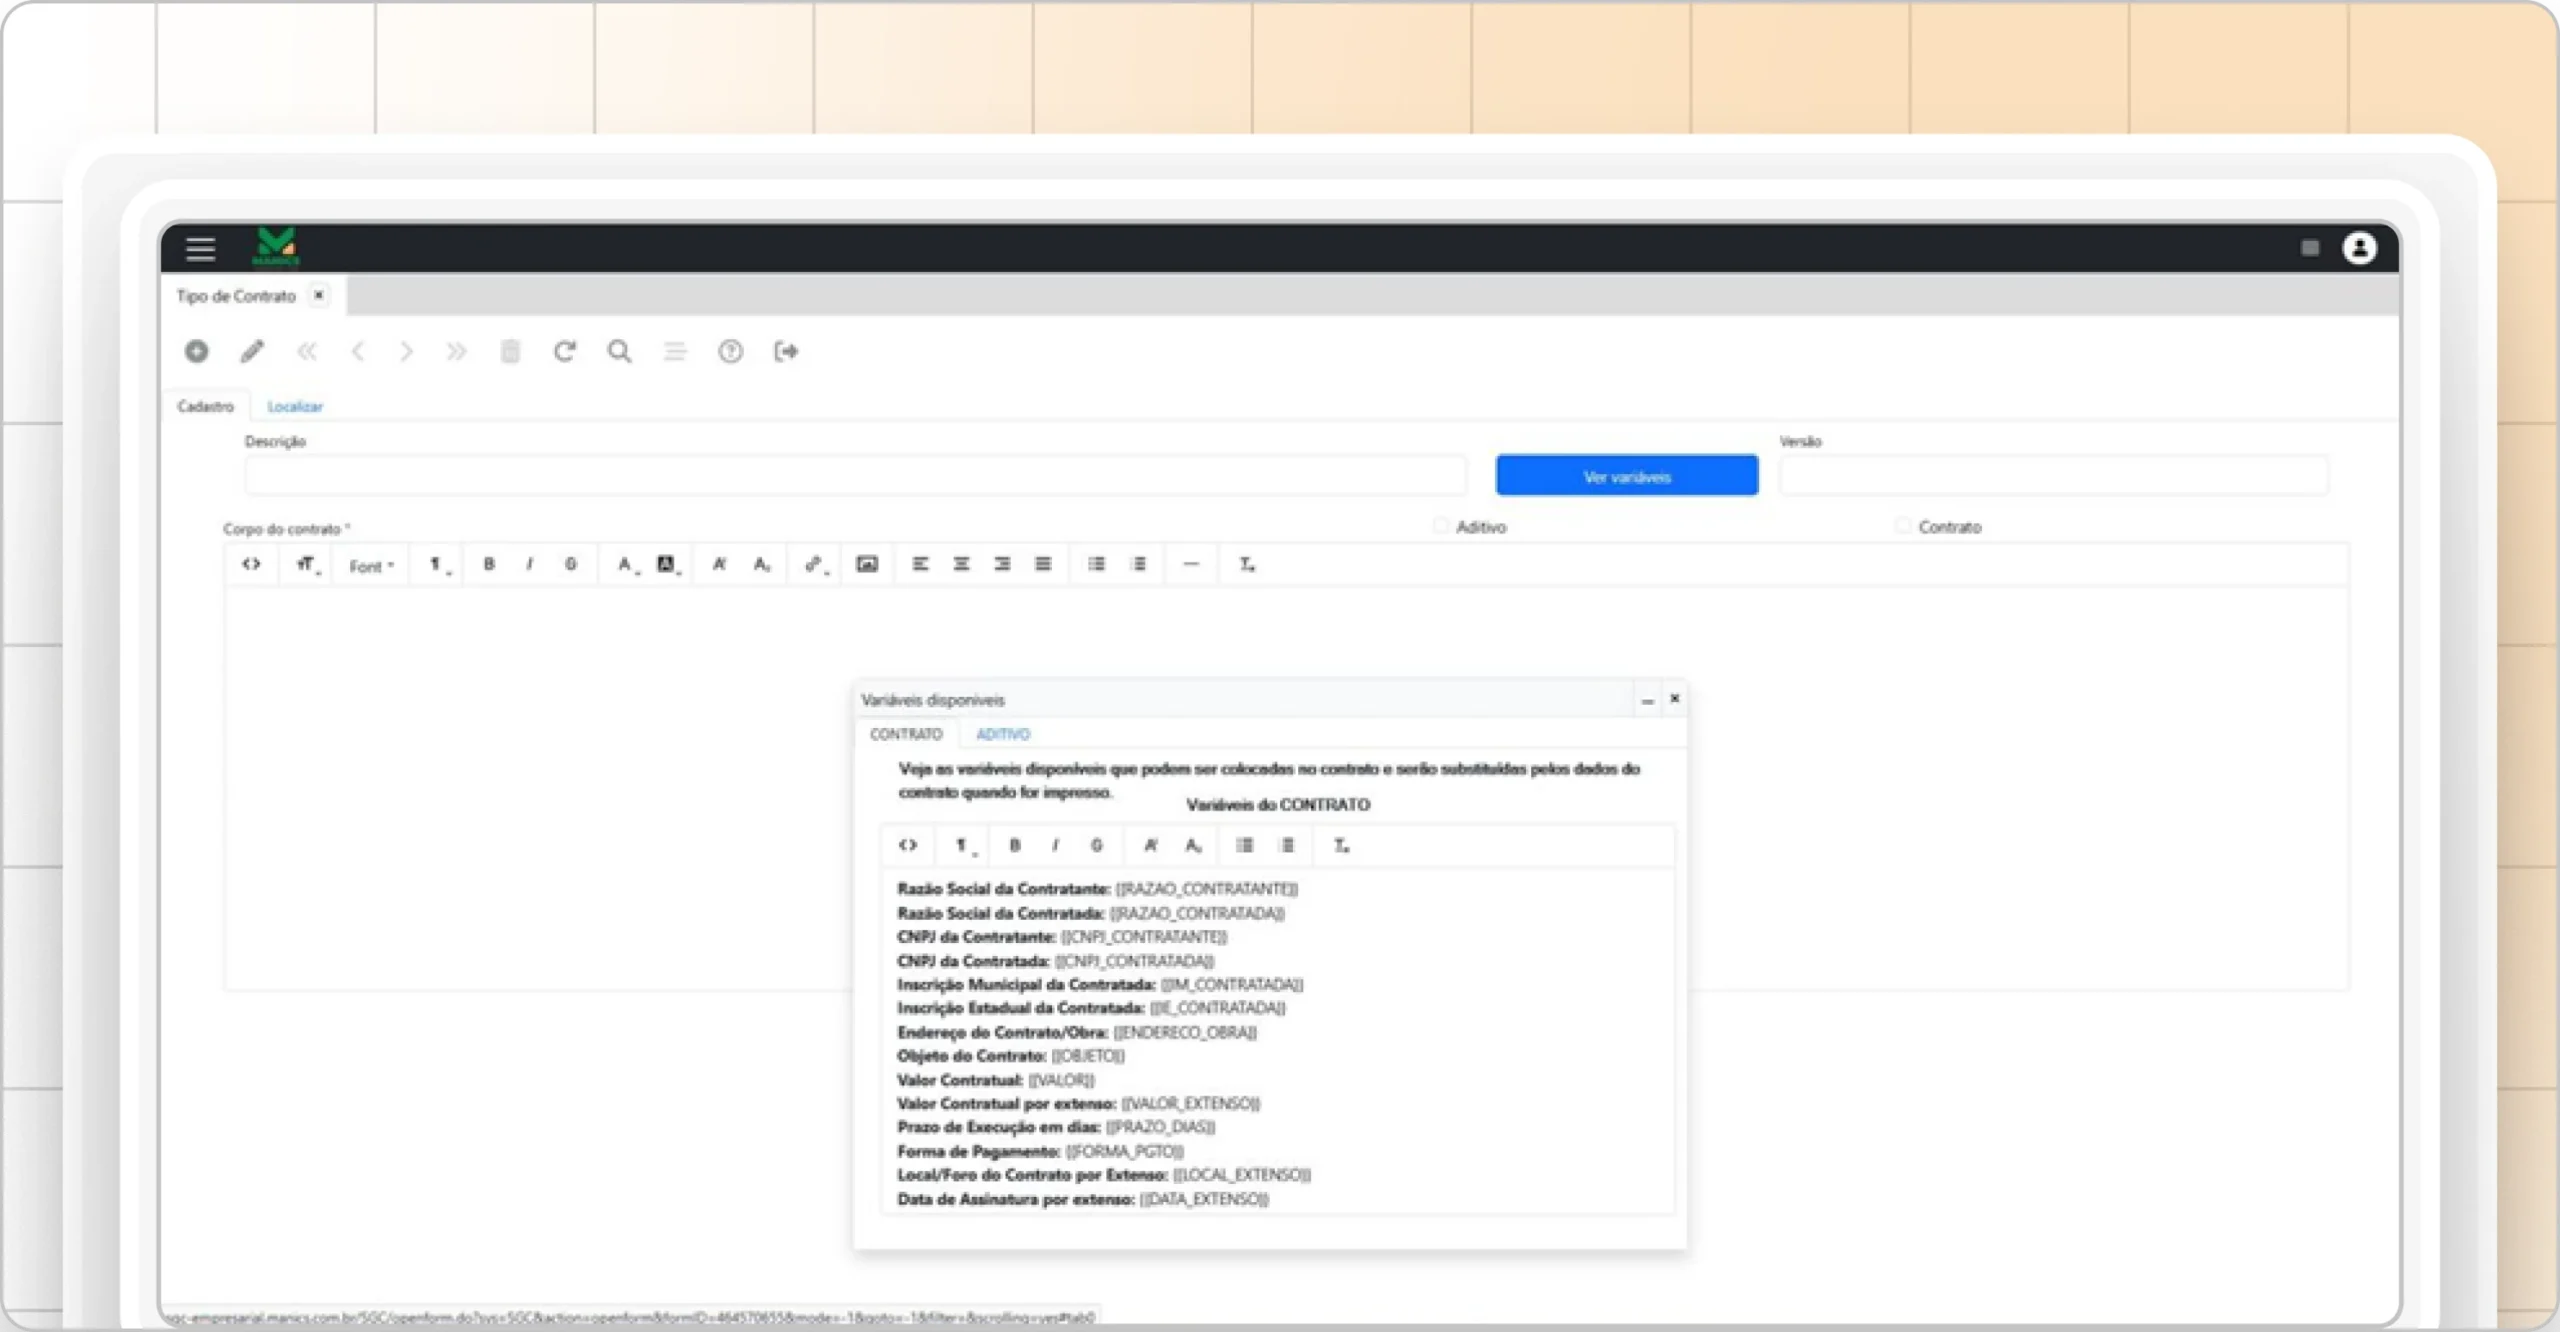
Task: Click the magnifier search icon
Action: pyautogui.click(x=620, y=351)
